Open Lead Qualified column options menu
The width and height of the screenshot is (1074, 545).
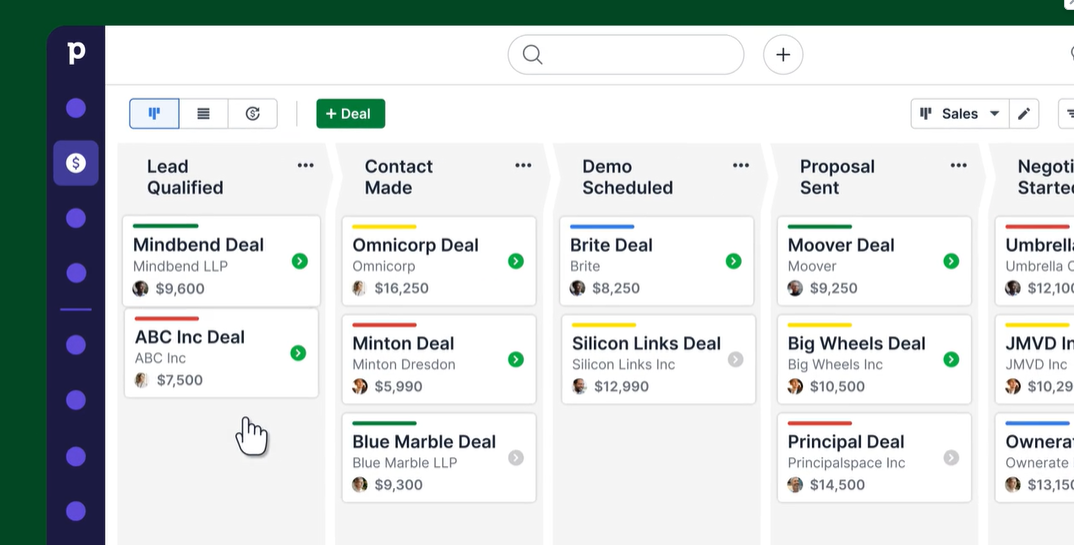click(305, 165)
